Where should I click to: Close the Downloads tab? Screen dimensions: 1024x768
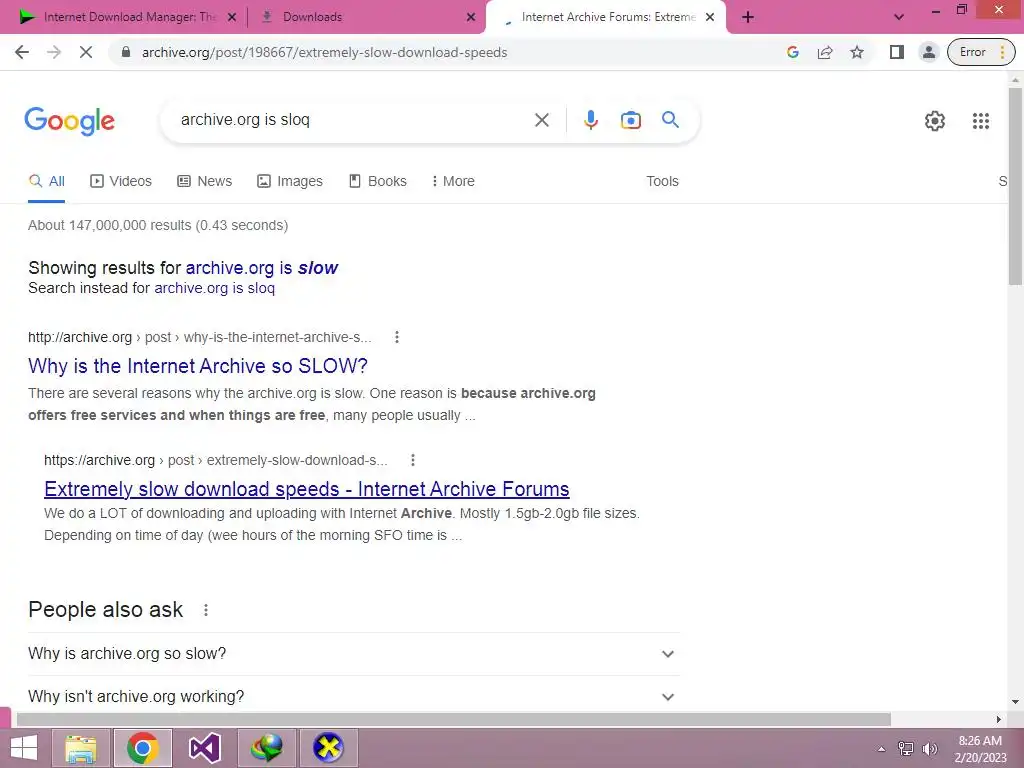coord(471,18)
